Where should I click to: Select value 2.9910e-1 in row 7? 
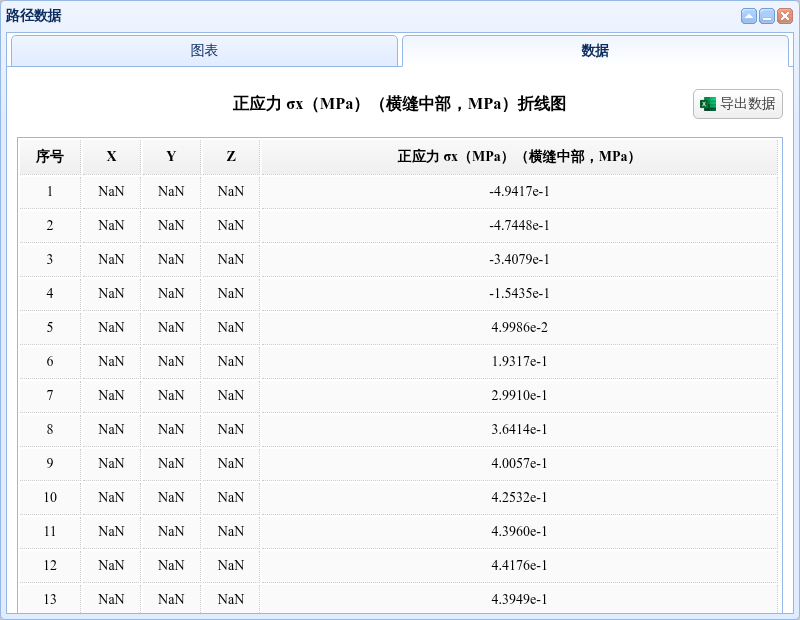(519, 395)
